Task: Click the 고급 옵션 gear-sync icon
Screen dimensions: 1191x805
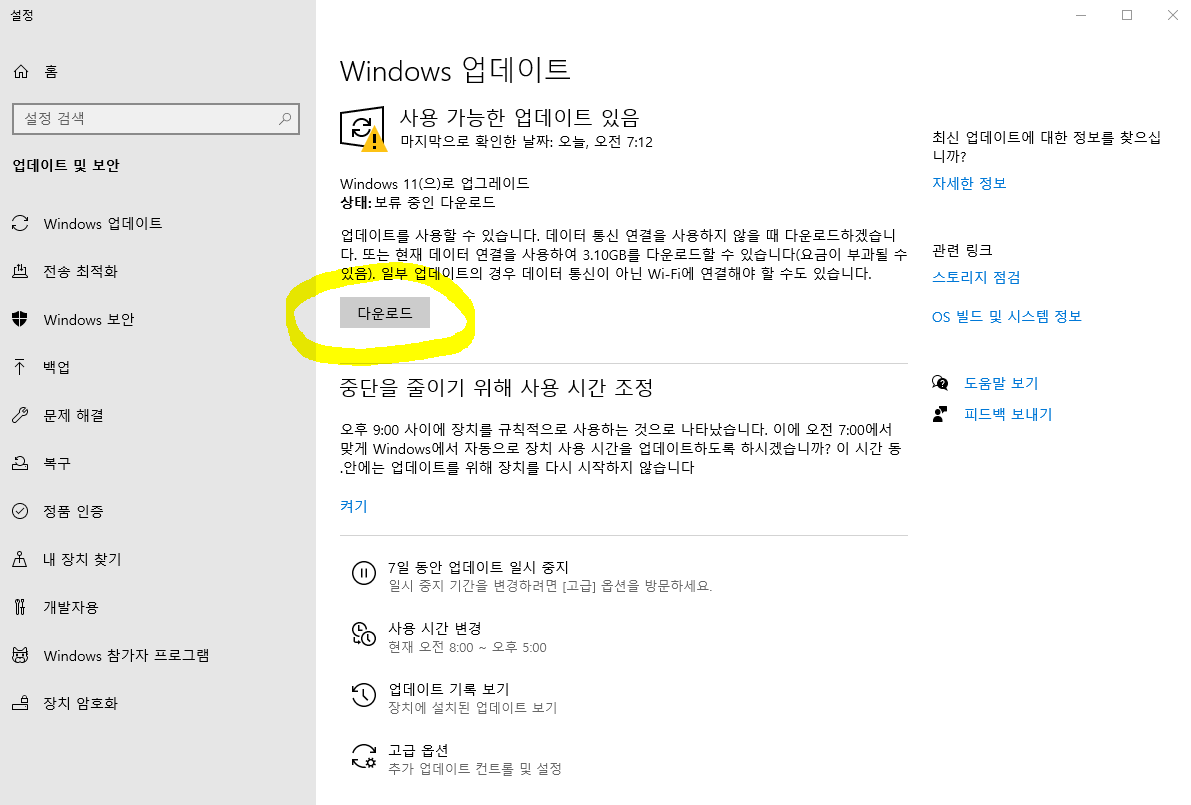Action: pos(364,756)
